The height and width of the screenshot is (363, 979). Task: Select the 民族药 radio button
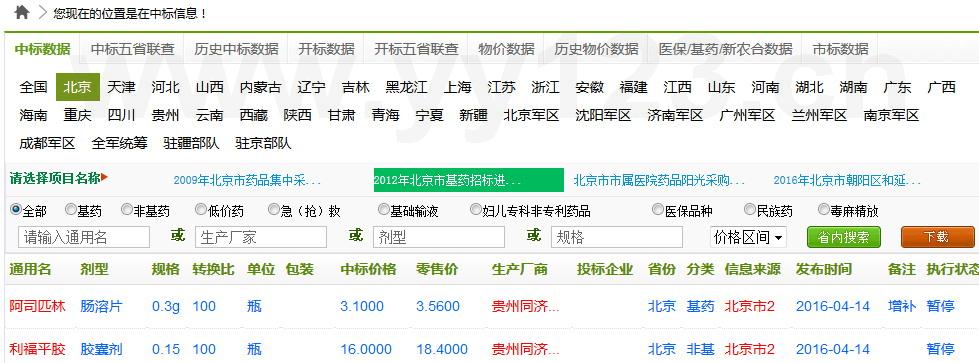pos(750,210)
